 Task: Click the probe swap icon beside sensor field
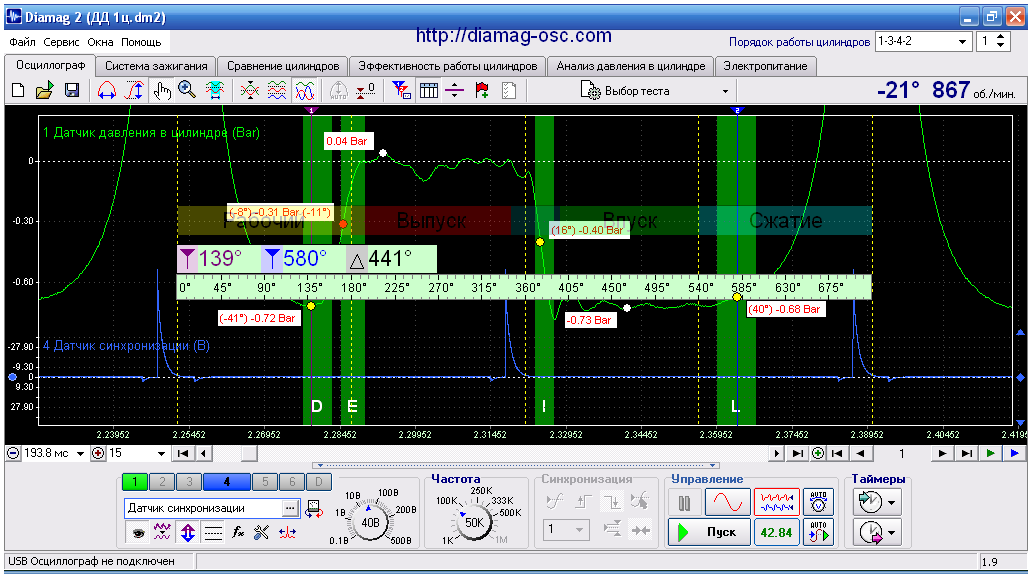314,508
